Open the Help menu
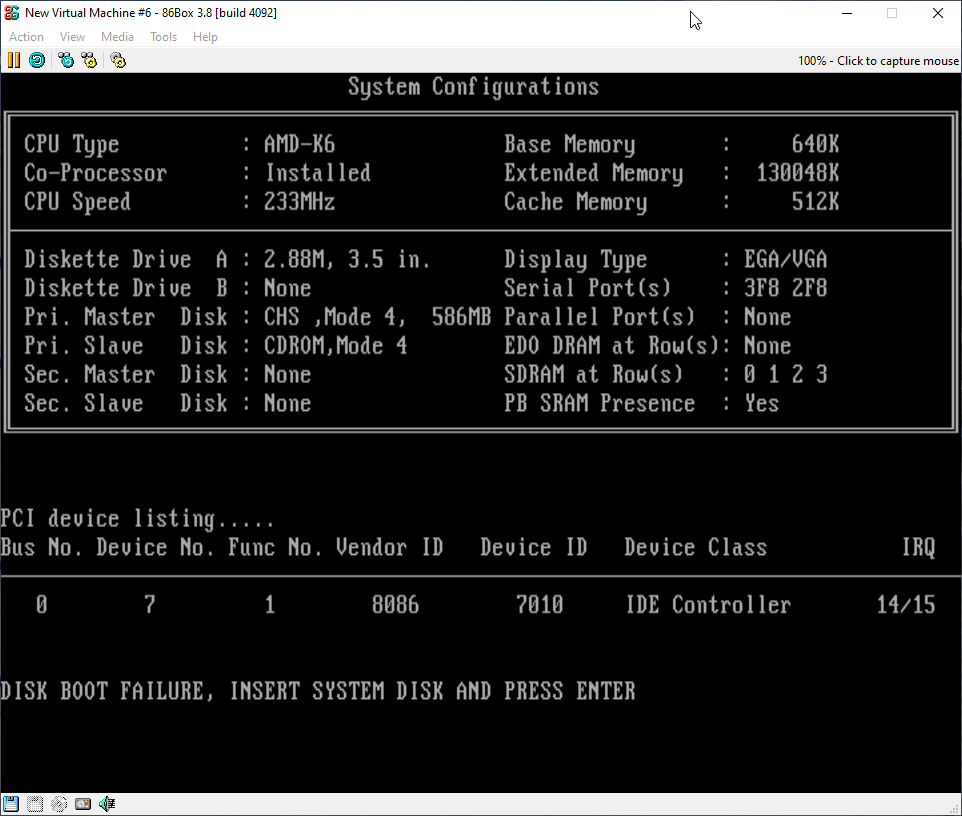The image size is (962, 816). click(x=205, y=37)
